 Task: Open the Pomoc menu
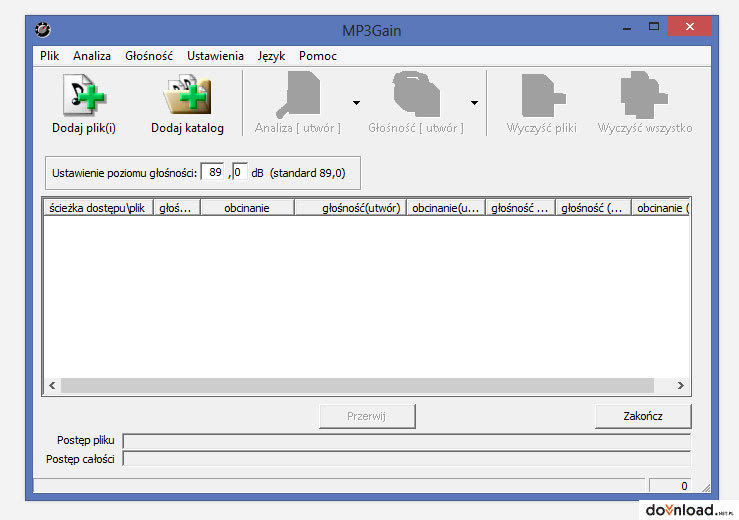[x=318, y=56]
